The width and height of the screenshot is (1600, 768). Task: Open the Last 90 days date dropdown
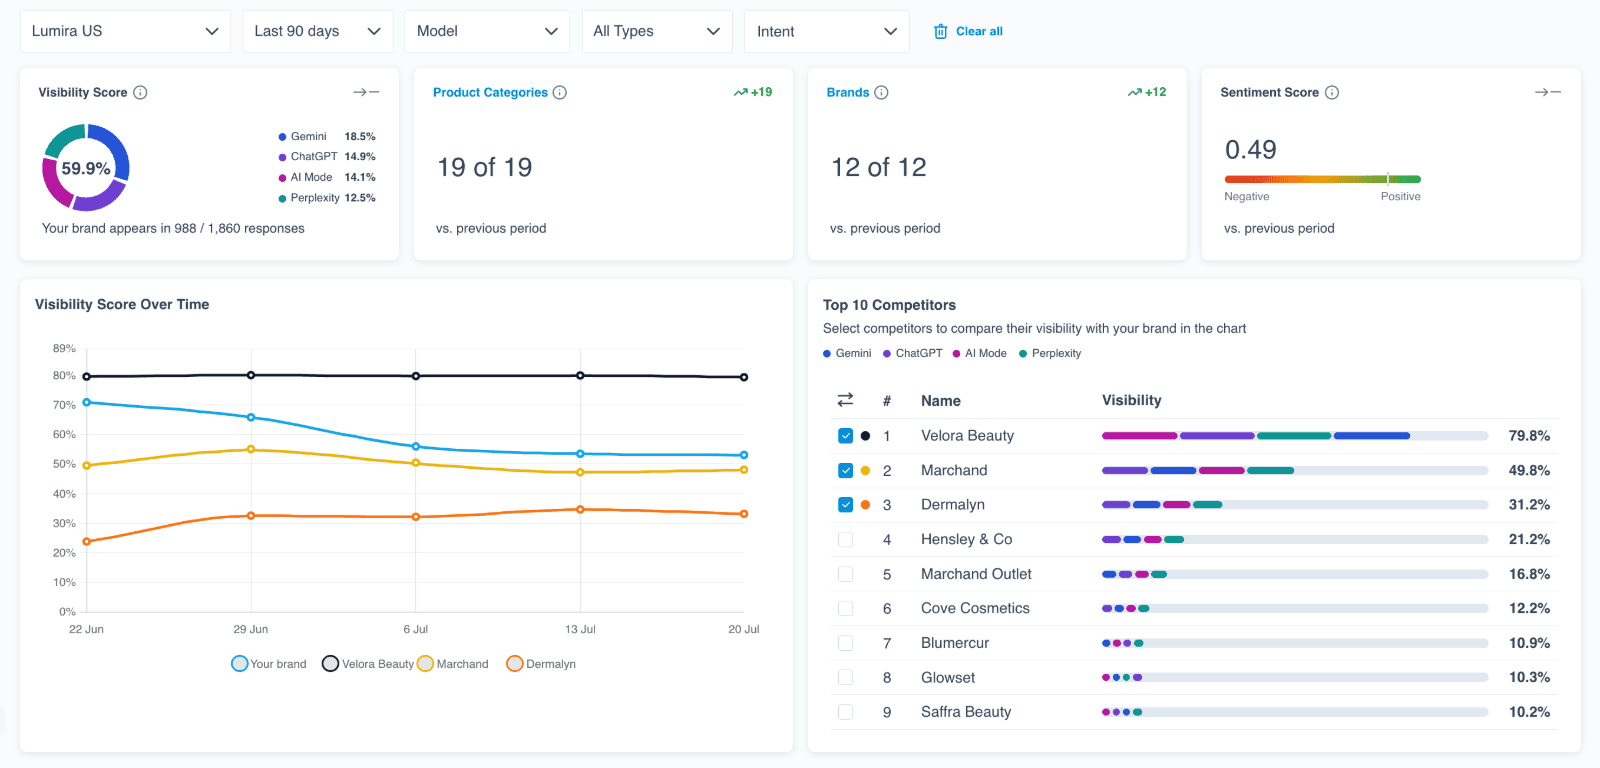[x=318, y=31]
